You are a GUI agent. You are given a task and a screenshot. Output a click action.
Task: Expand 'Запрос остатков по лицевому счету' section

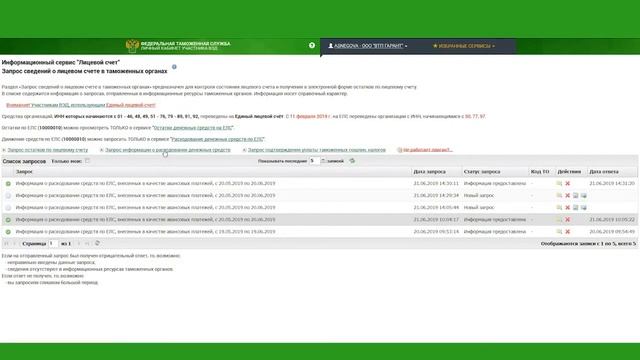tap(48, 150)
